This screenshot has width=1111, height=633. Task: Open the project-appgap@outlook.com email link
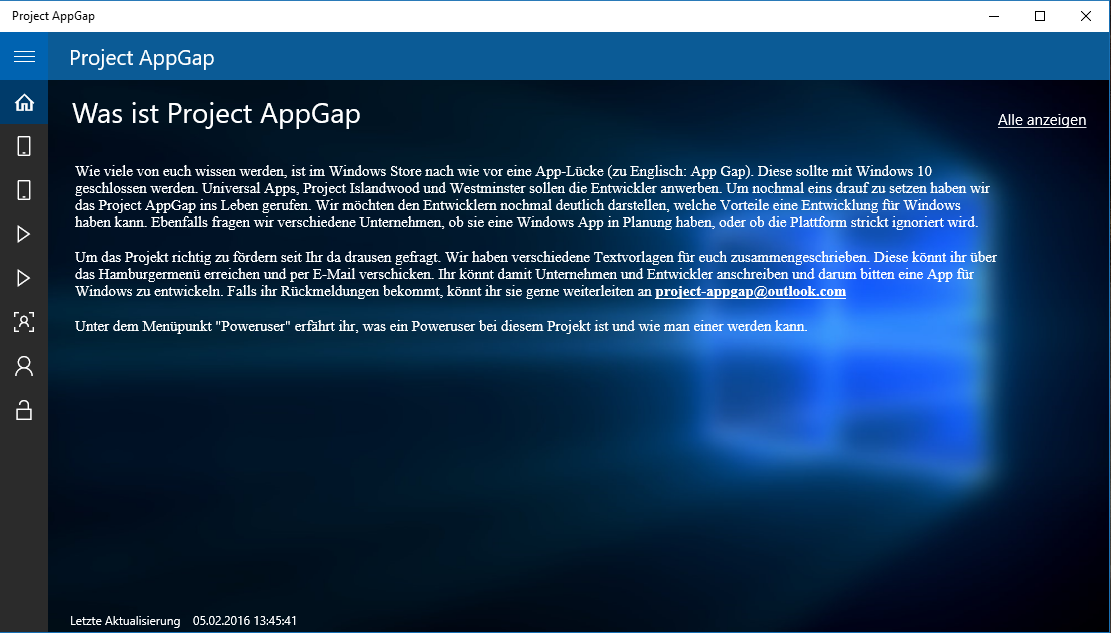click(x=750, y=291)
